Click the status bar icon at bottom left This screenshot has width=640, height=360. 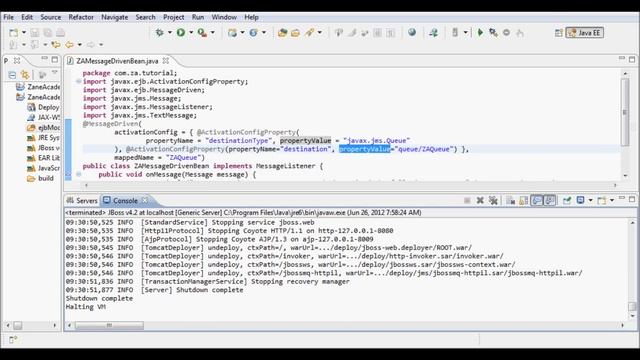(x=13, y=339)
